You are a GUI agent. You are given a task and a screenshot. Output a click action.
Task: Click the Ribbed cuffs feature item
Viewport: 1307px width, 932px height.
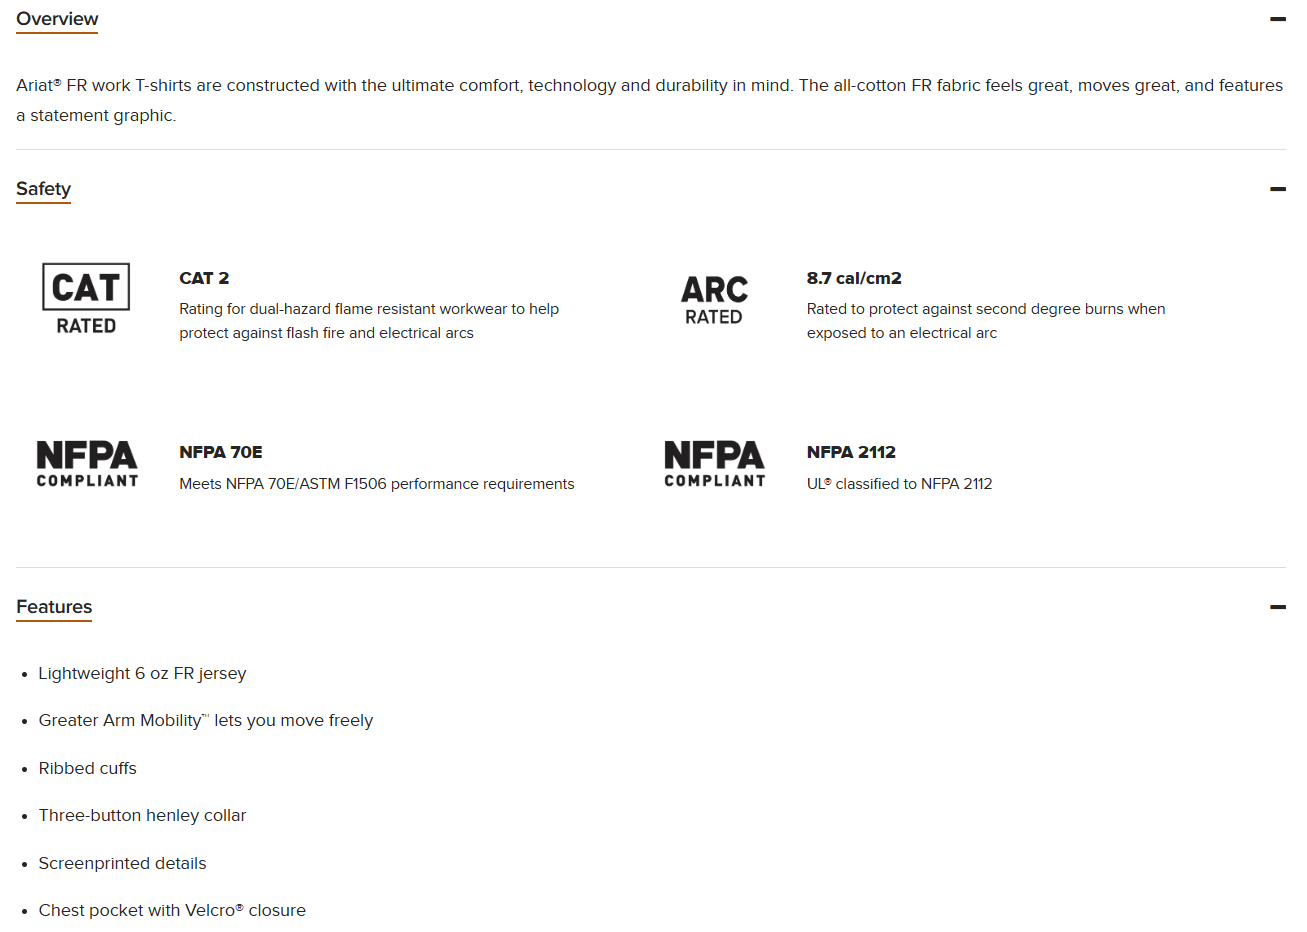[87, 768]
